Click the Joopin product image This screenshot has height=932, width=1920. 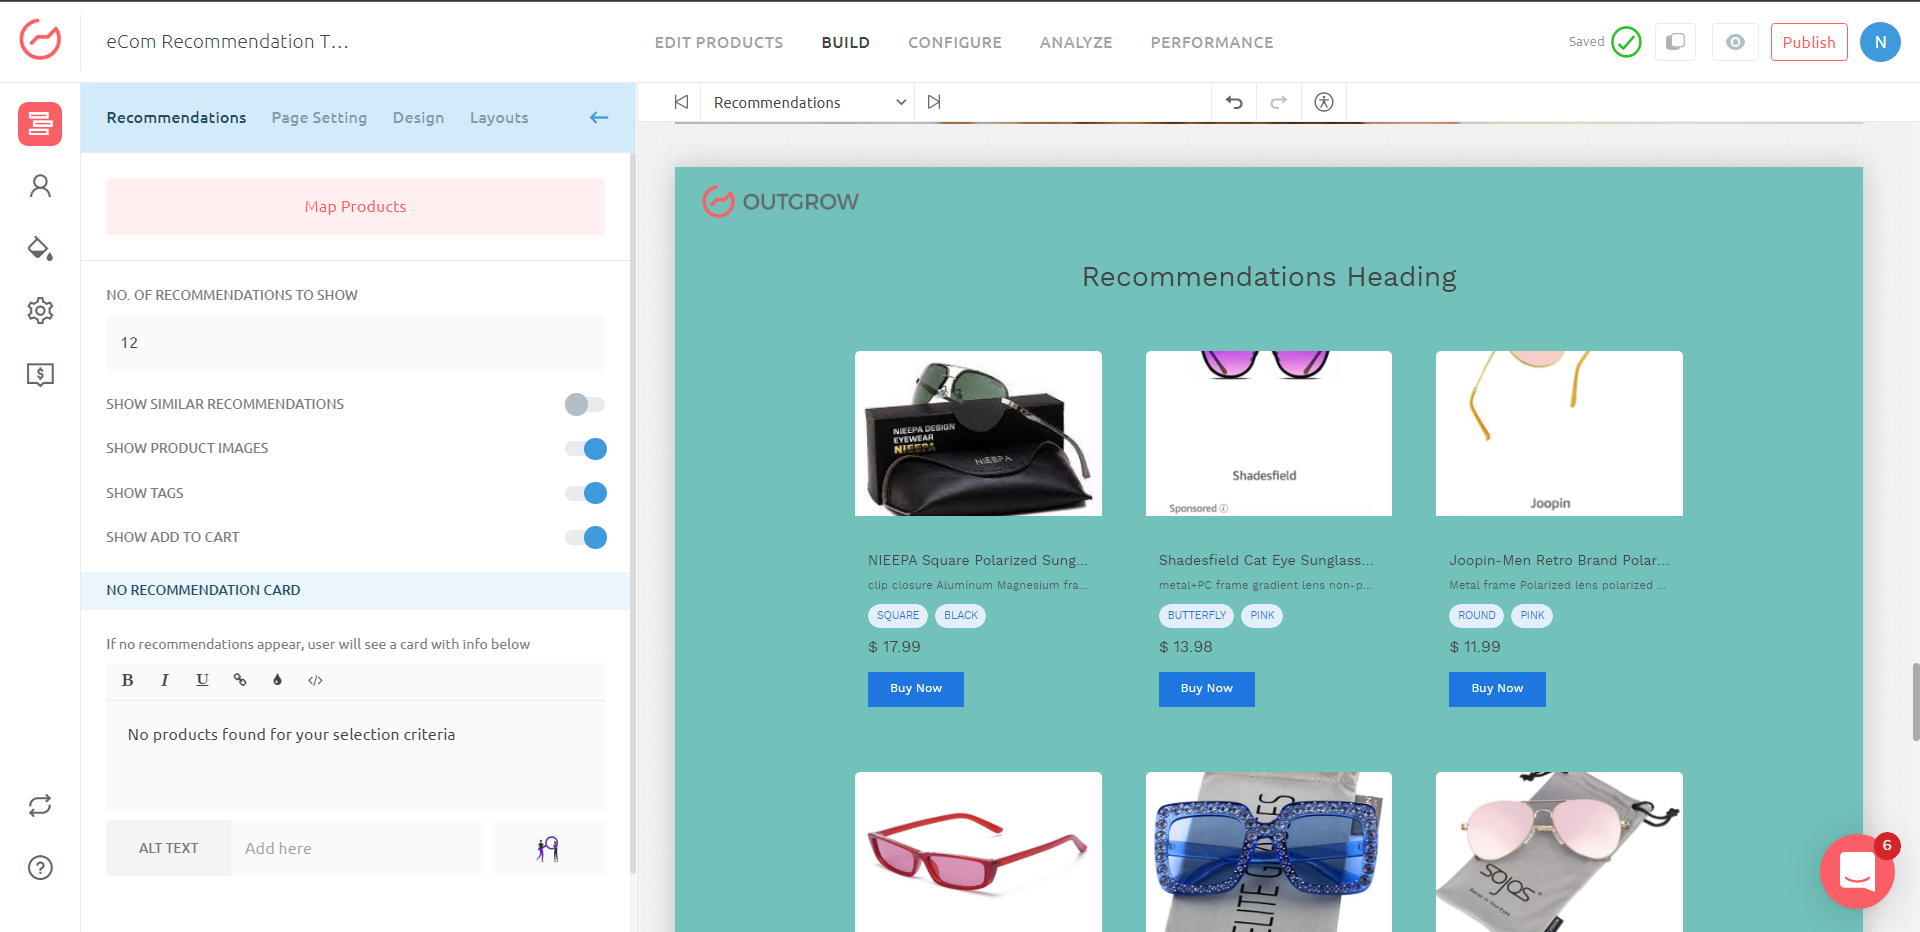coord(1559,433)
